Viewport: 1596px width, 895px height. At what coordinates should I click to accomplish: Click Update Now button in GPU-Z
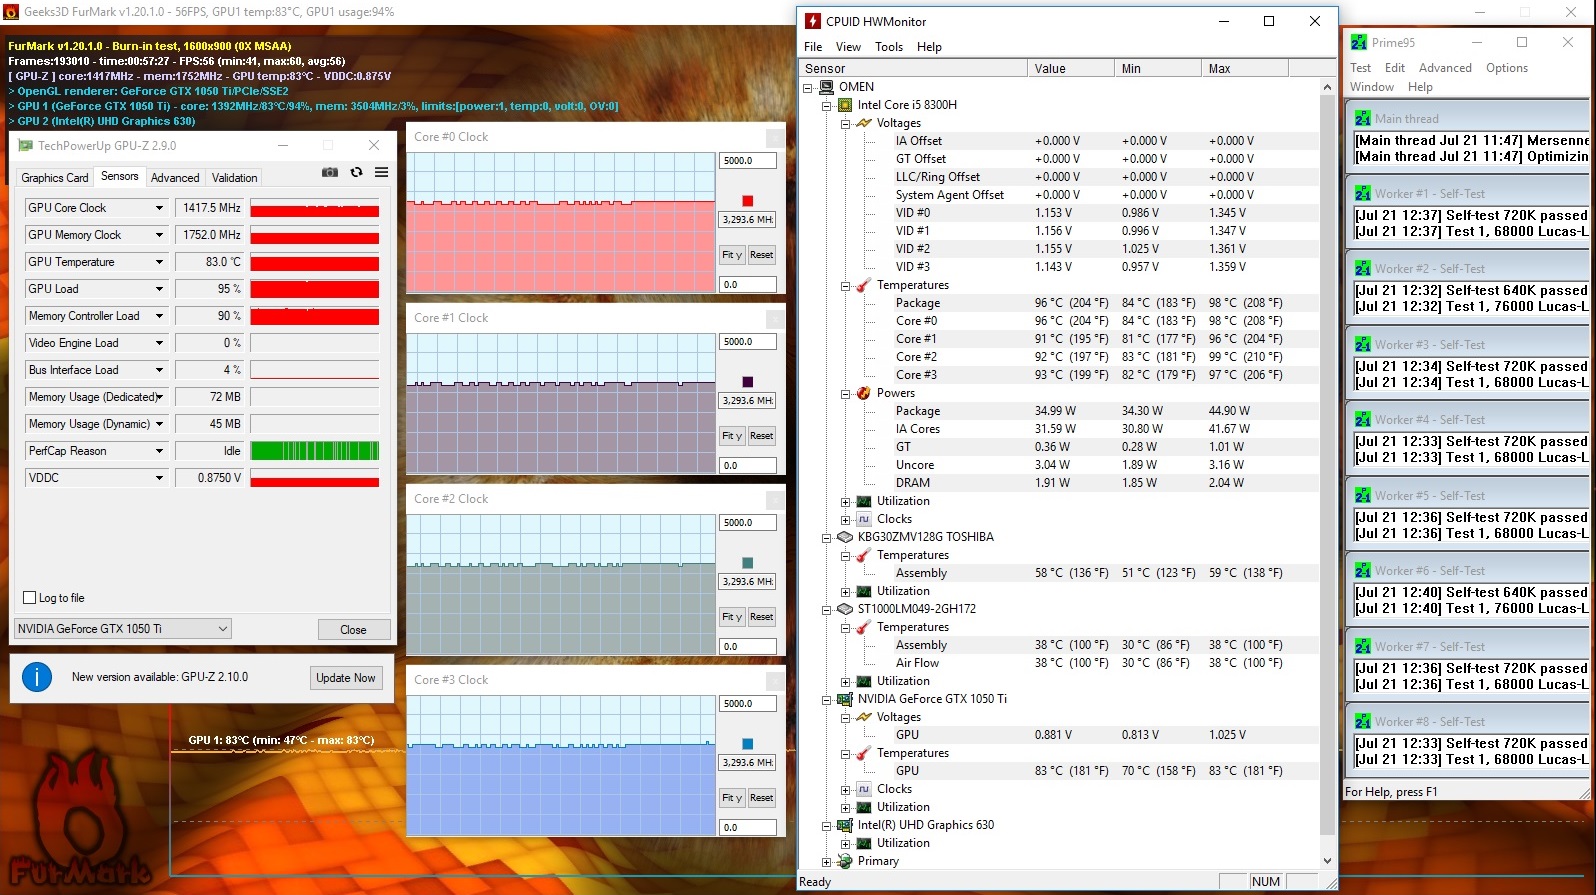346,678
